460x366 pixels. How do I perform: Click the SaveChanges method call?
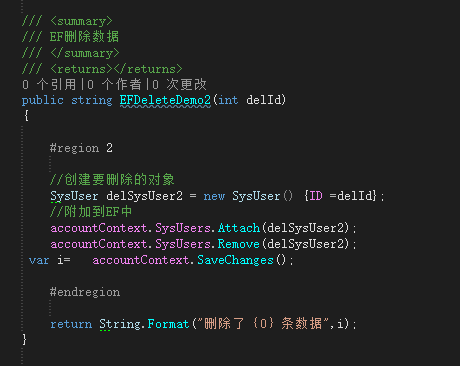click(x=235, y=260)
